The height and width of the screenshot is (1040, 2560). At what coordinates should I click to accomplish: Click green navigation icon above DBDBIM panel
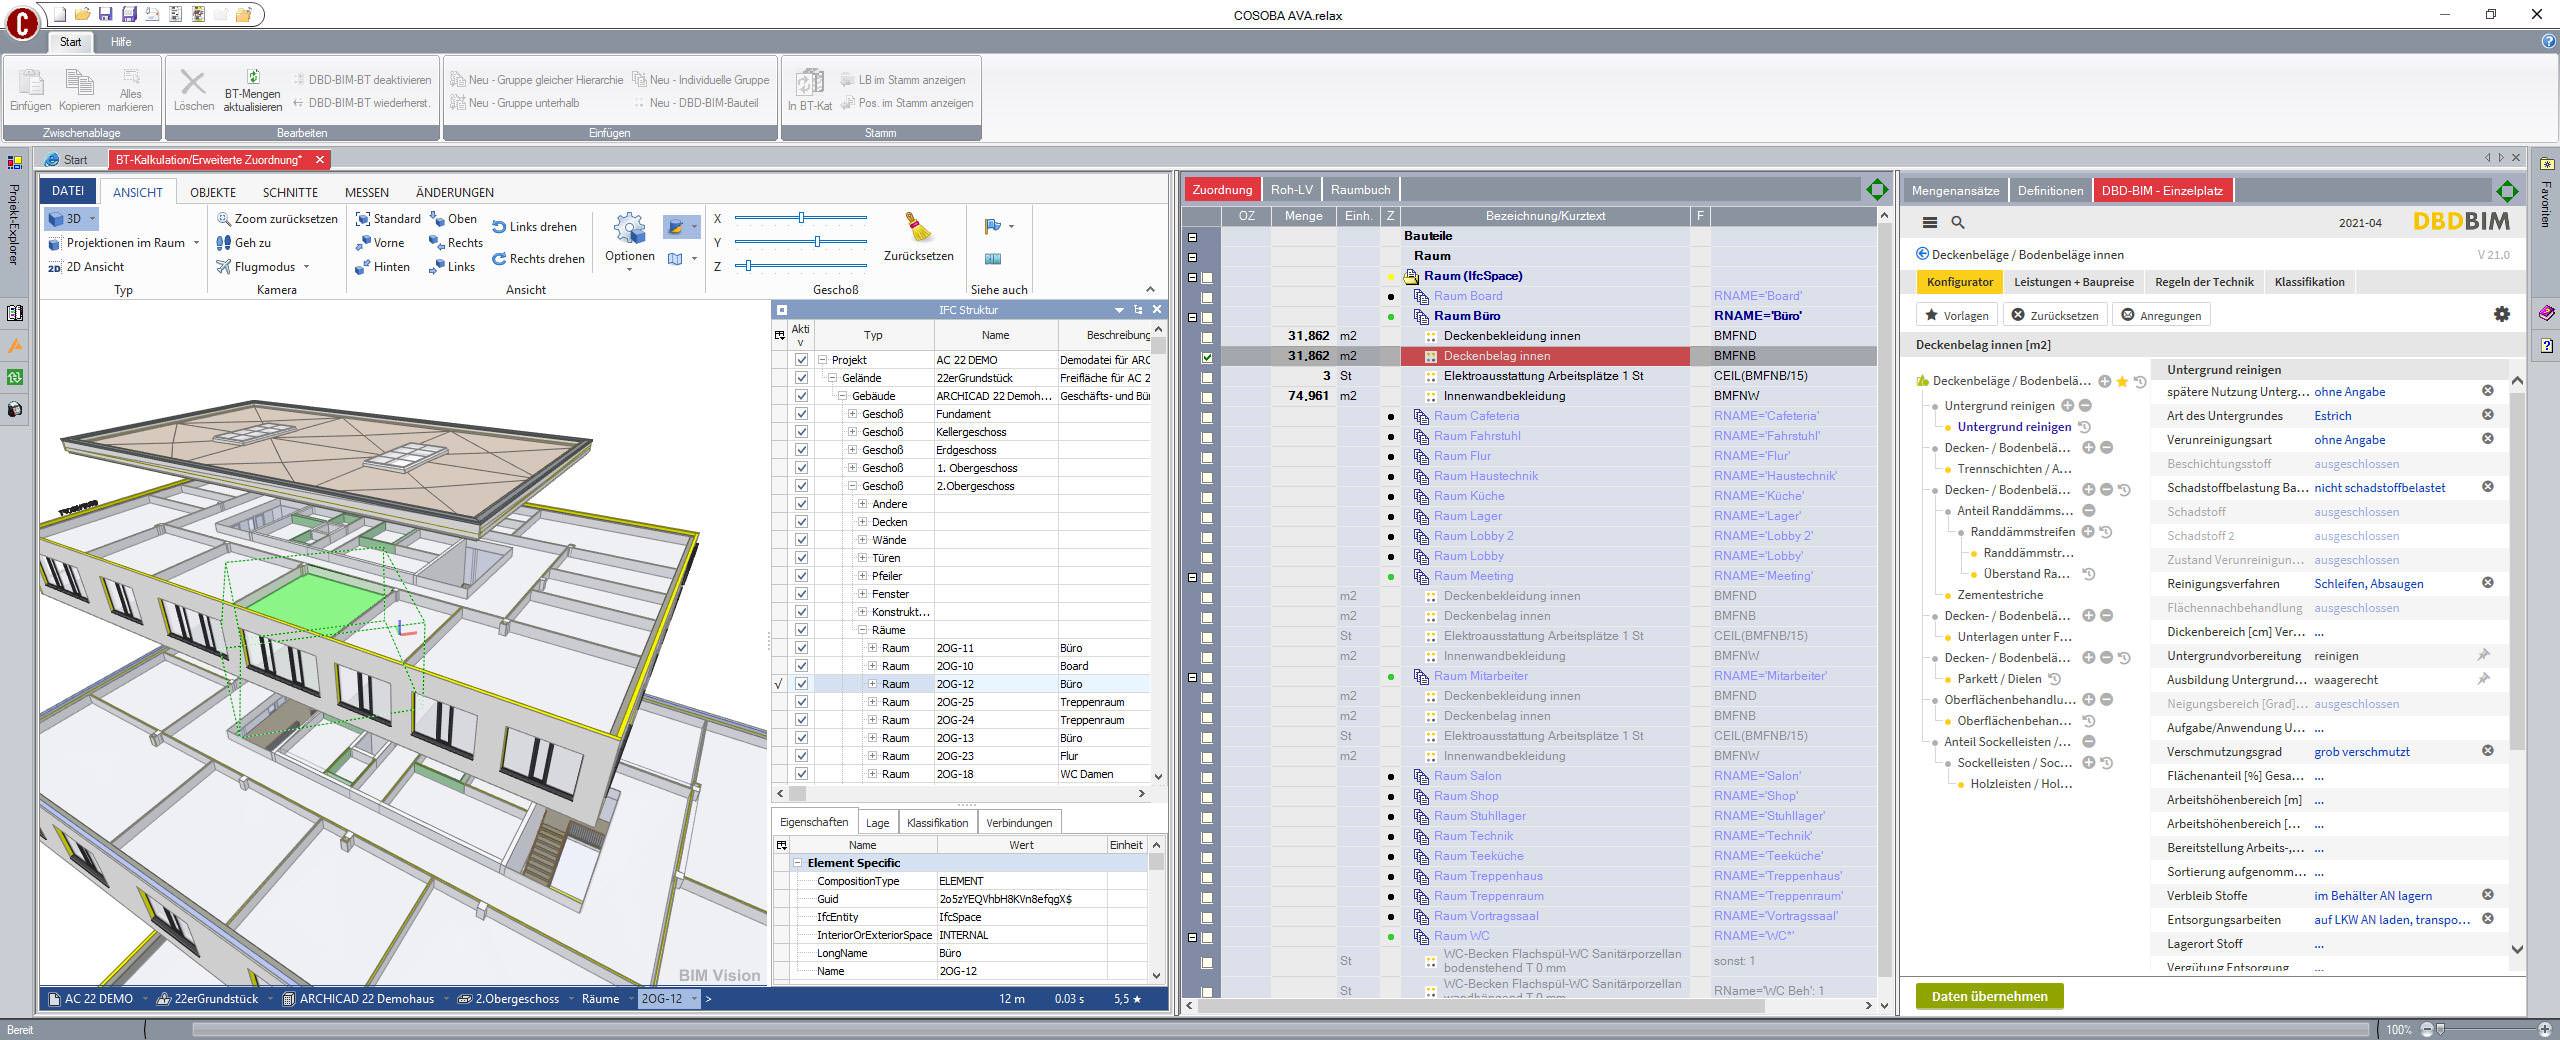coord(2507,190)
